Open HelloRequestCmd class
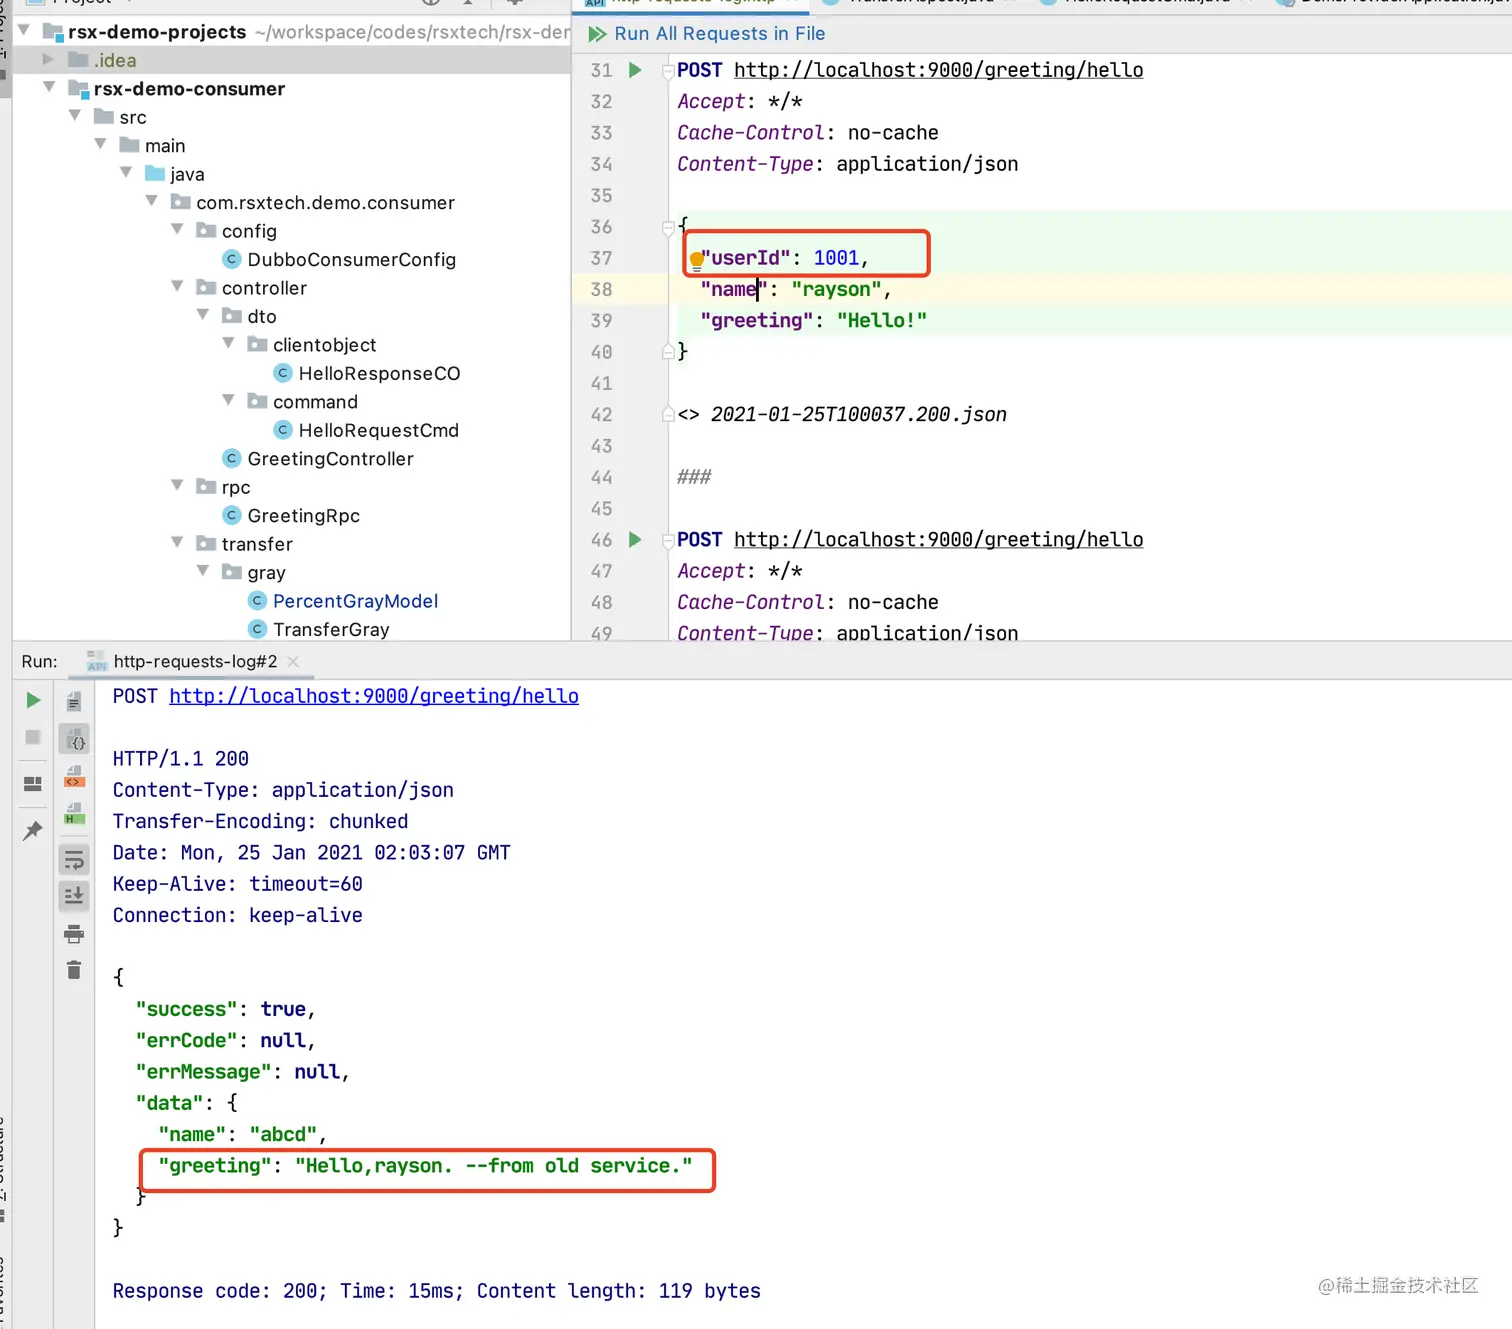1512x1329 pixels. [x=378, y=431]
